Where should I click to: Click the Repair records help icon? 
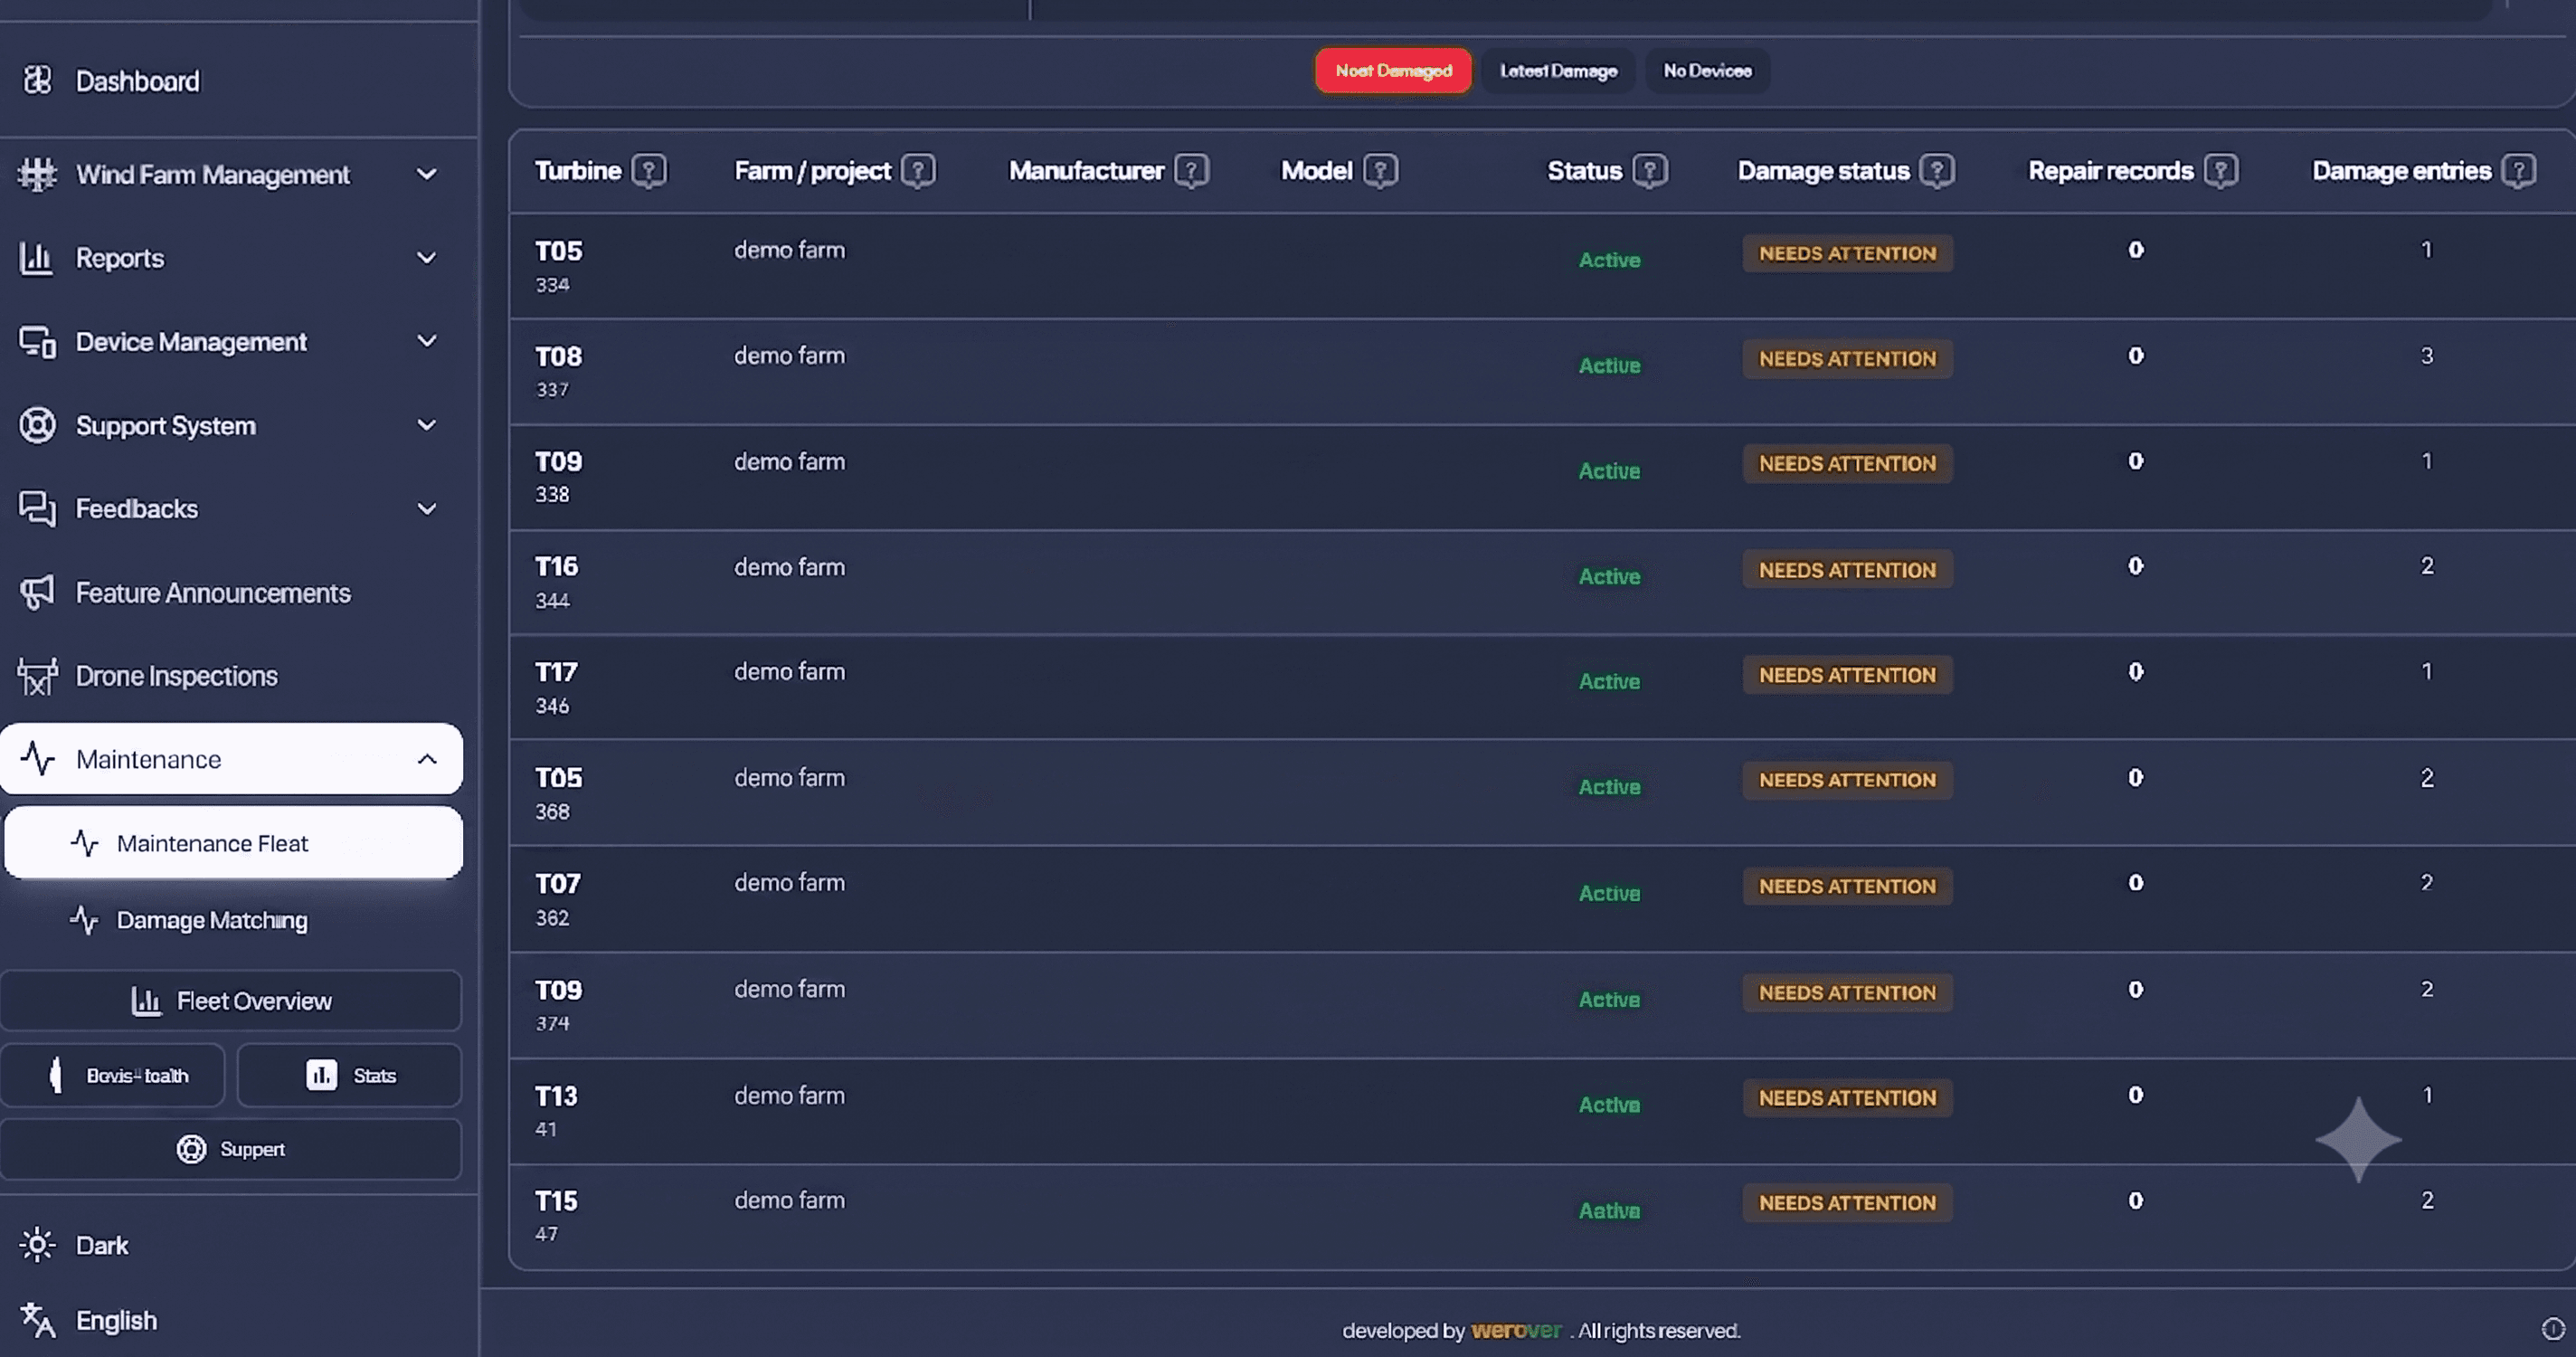[2221, 171]
